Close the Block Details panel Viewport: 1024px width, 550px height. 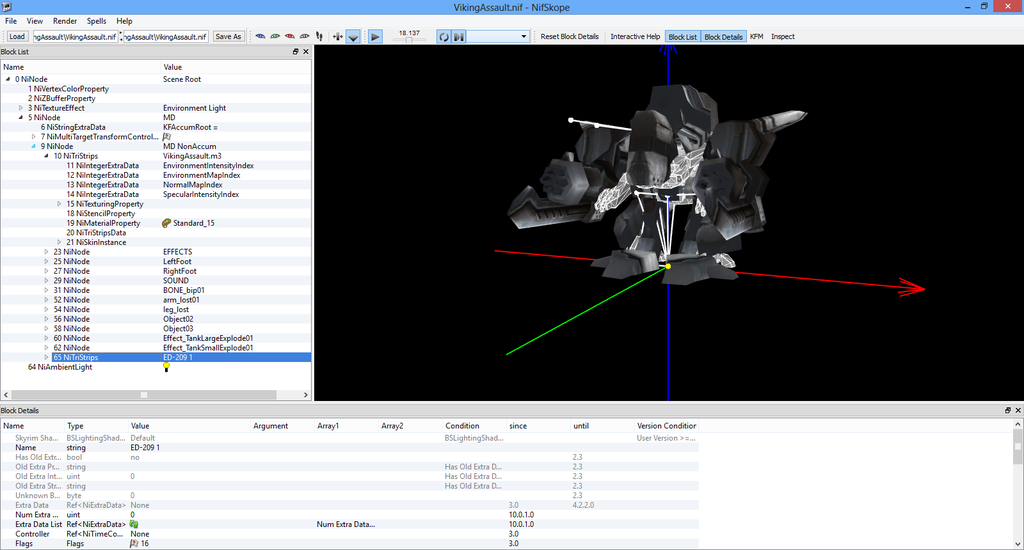pyautogui.click(x=1017, y=410)
